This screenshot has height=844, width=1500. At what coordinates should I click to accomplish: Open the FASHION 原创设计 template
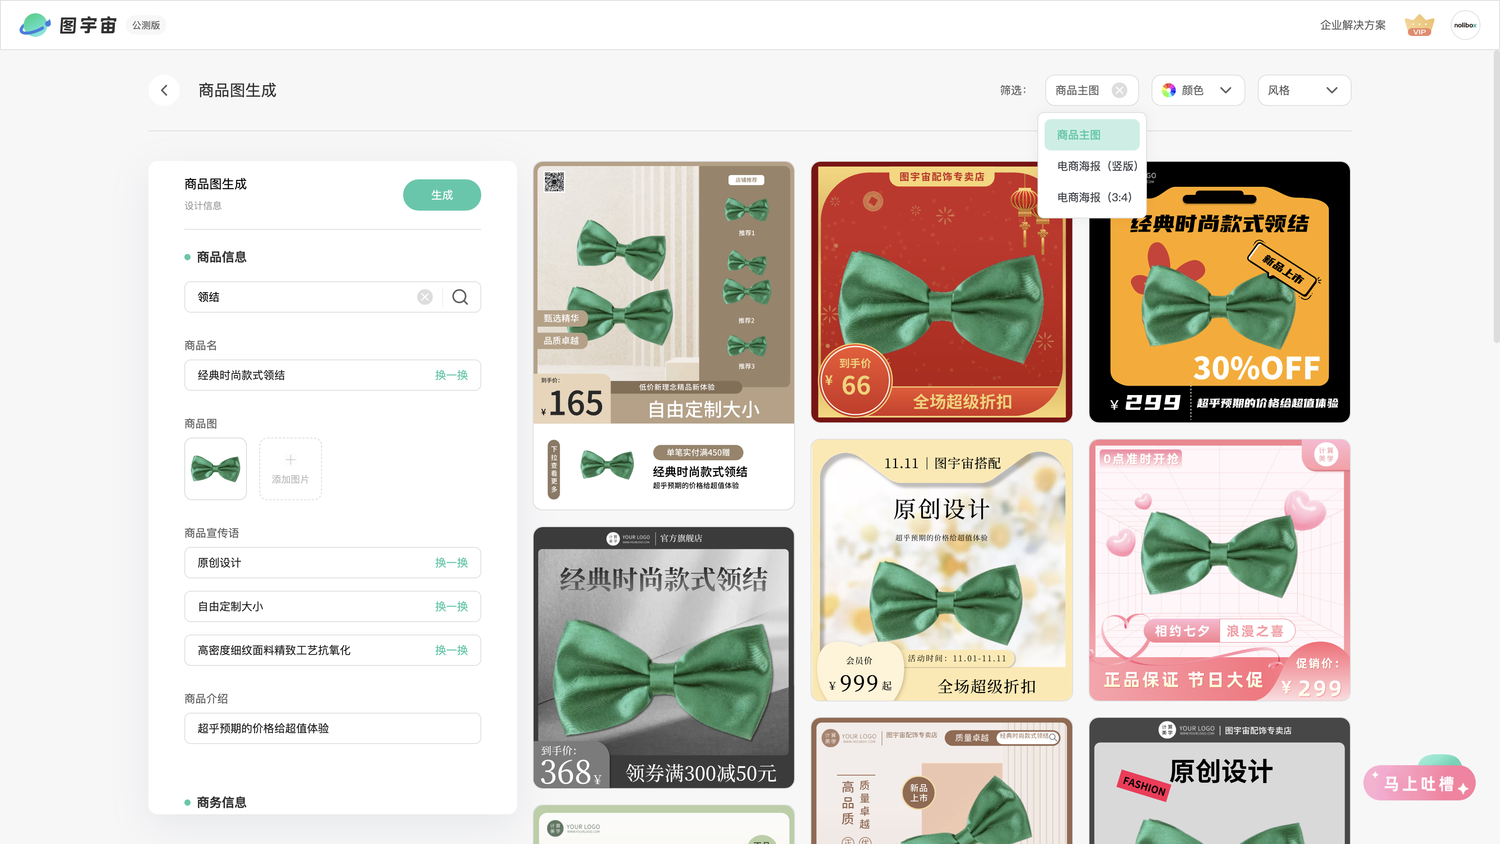[x=1220, y=781]
